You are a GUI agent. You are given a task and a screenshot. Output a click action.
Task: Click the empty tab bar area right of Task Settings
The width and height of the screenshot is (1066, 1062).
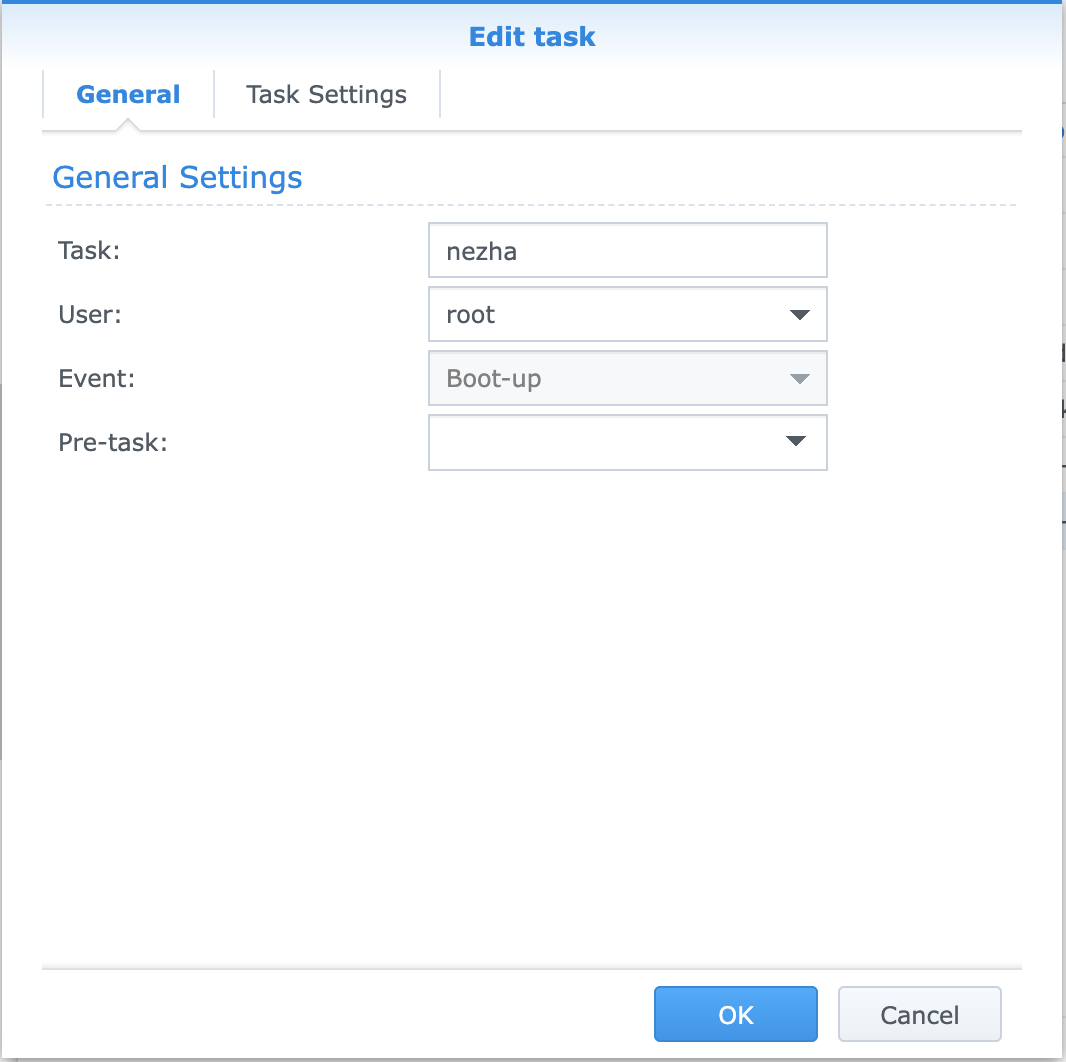coord(730,95)
